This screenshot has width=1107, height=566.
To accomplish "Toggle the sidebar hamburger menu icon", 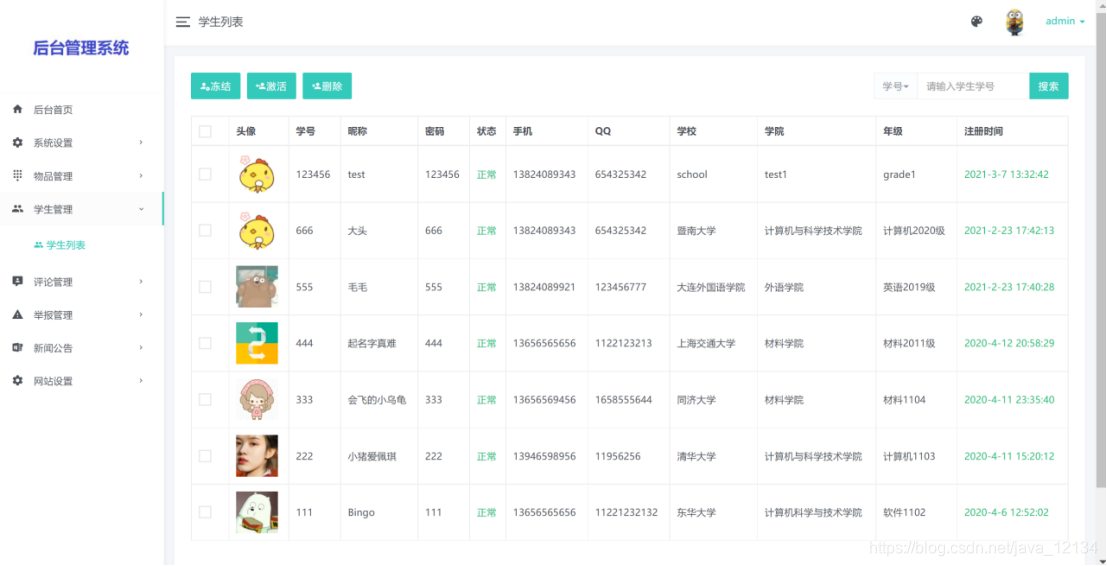I will point(183,22).
